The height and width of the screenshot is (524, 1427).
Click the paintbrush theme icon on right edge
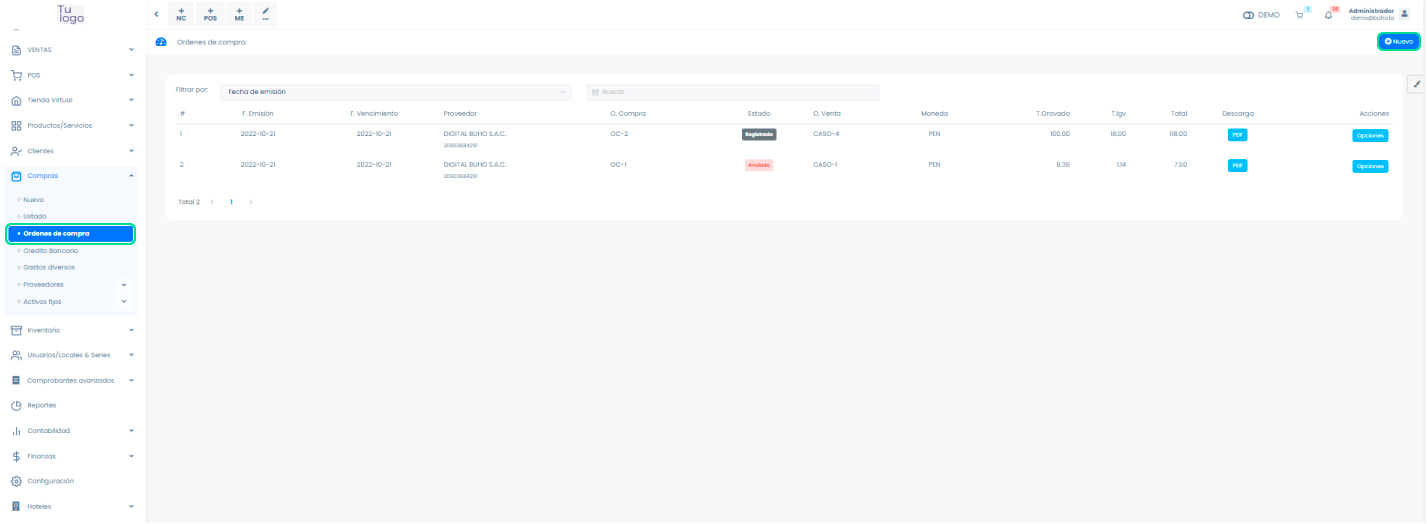[1416, 85]
